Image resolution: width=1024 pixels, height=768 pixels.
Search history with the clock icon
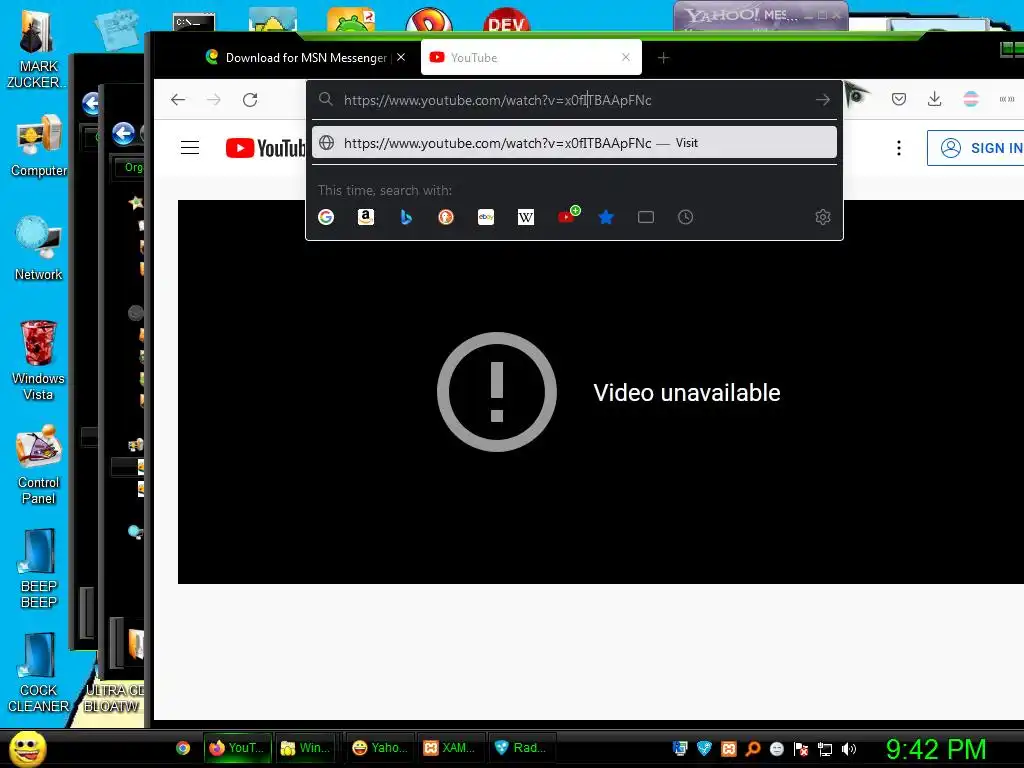click(685, 217)
